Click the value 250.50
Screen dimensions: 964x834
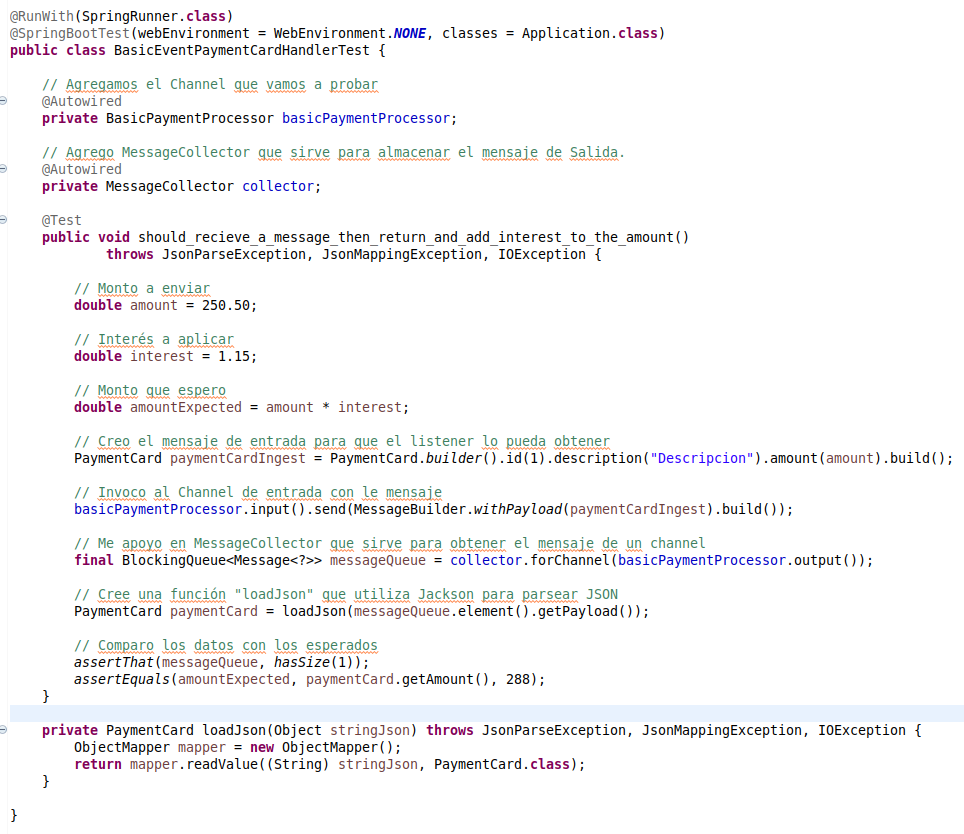tap(226, 305)
